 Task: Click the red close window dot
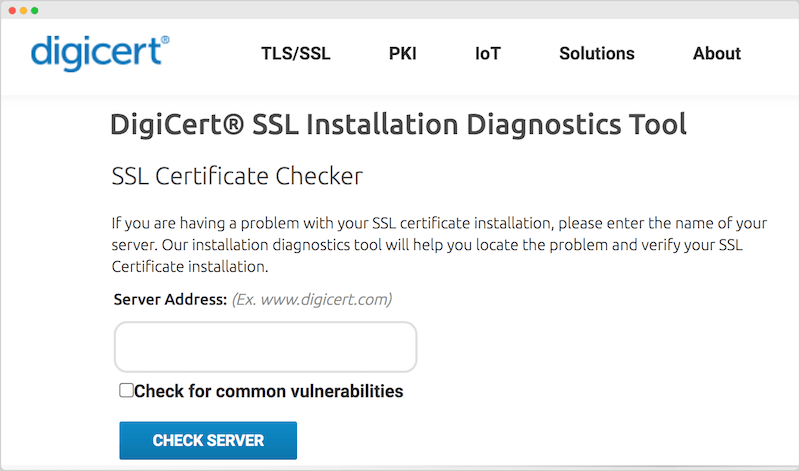point(12,10)
